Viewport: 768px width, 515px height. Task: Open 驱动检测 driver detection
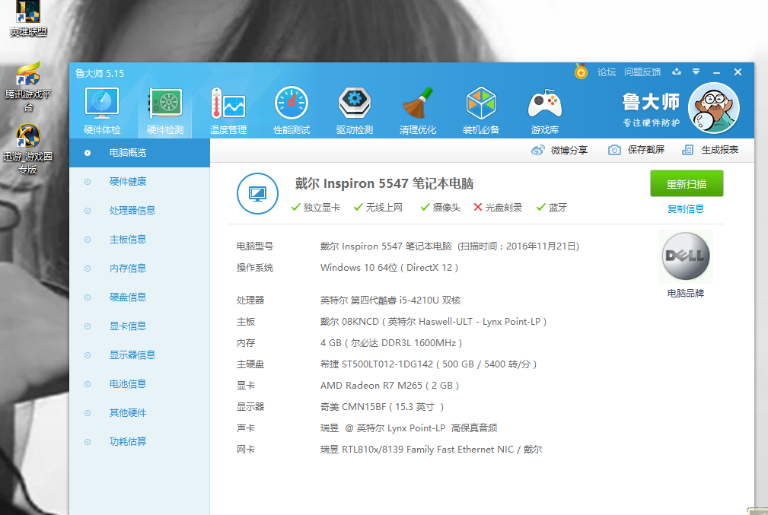tap(355, 111)
